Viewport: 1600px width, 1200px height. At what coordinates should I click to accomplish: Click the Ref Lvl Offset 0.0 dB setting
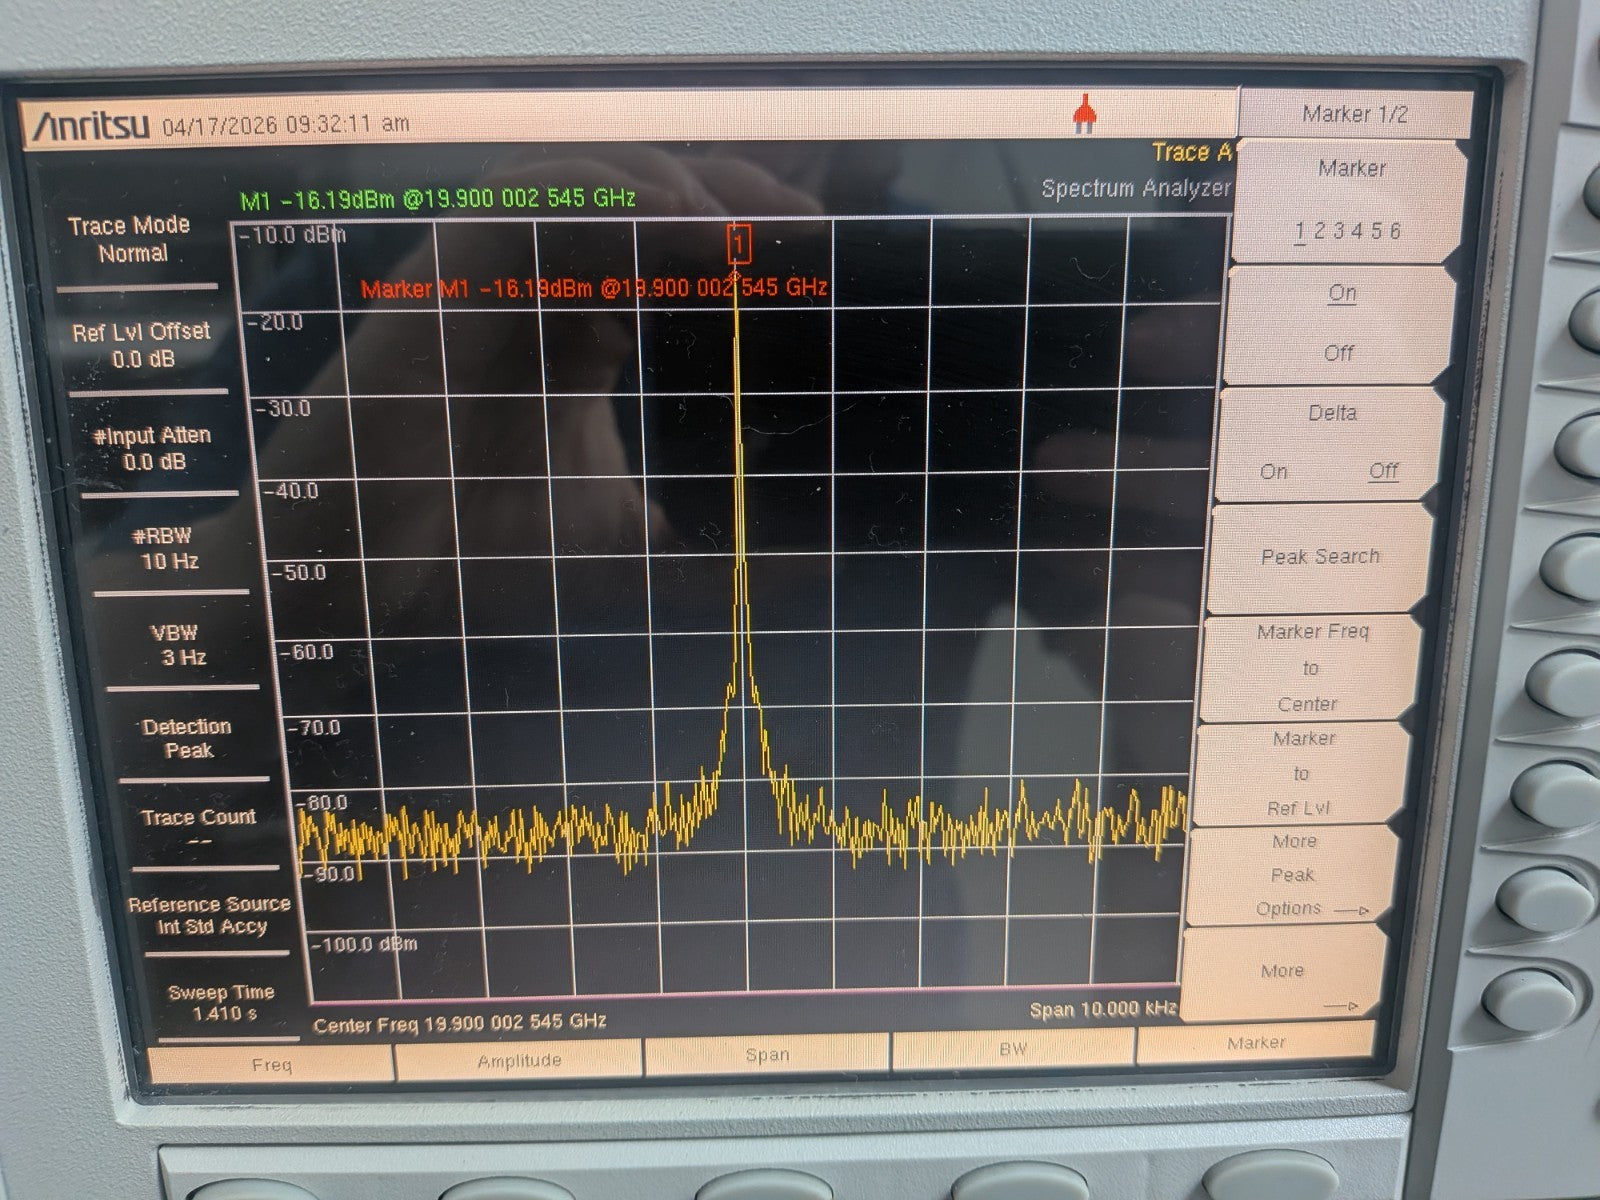(142, 345)
